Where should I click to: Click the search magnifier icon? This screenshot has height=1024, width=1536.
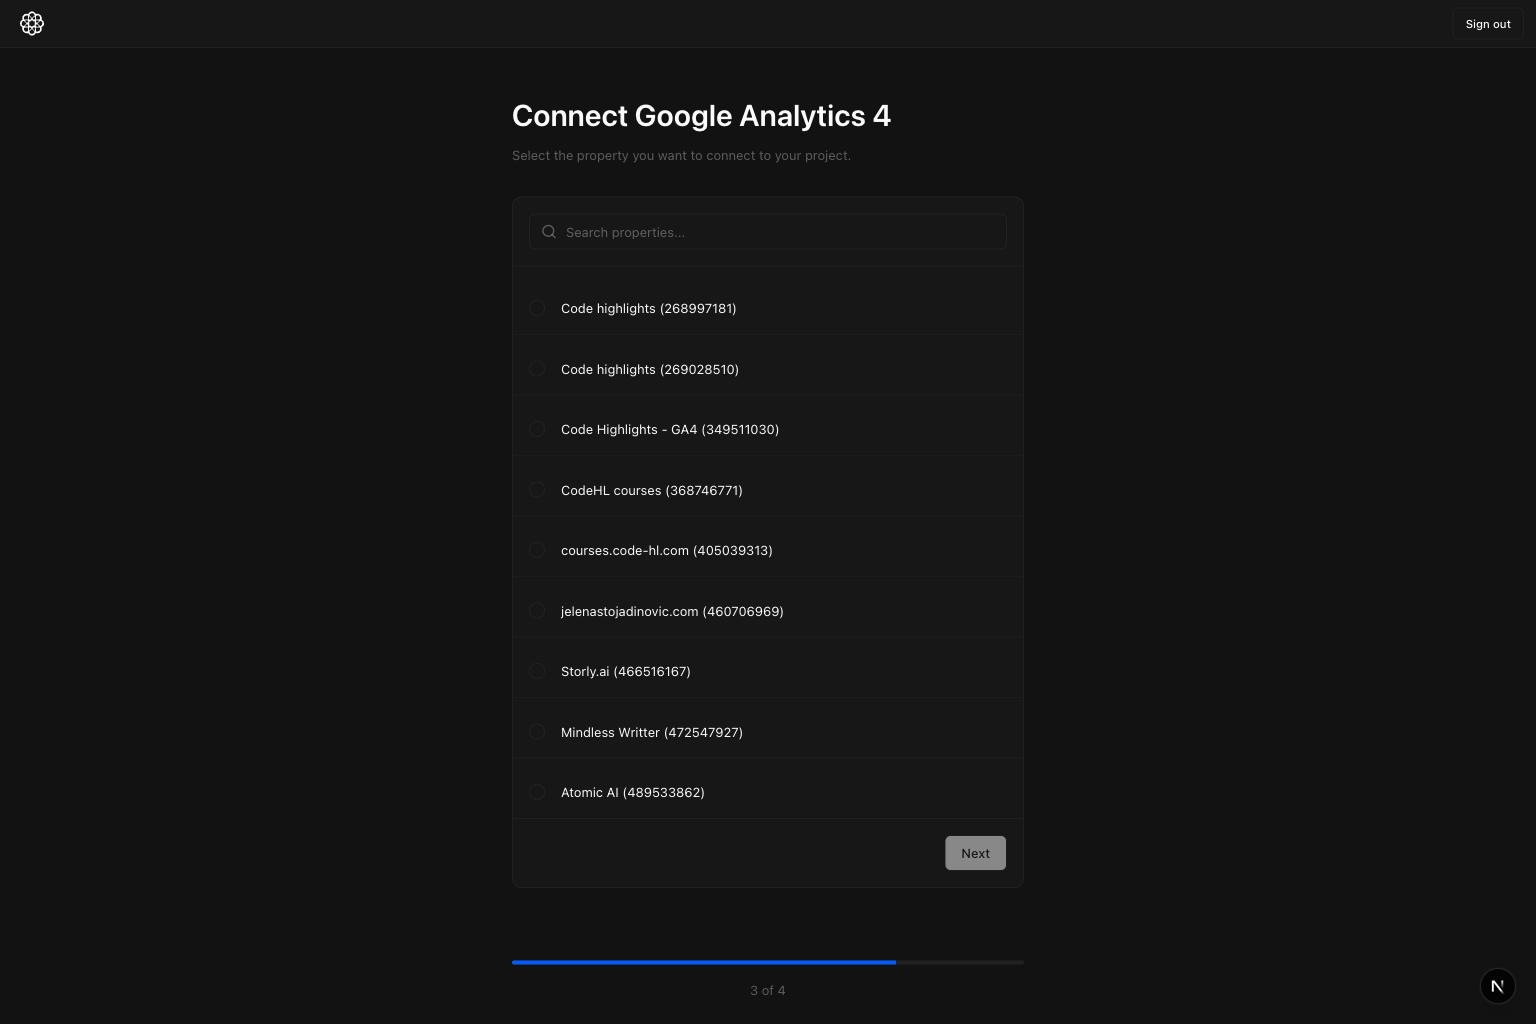click(549, 231)
